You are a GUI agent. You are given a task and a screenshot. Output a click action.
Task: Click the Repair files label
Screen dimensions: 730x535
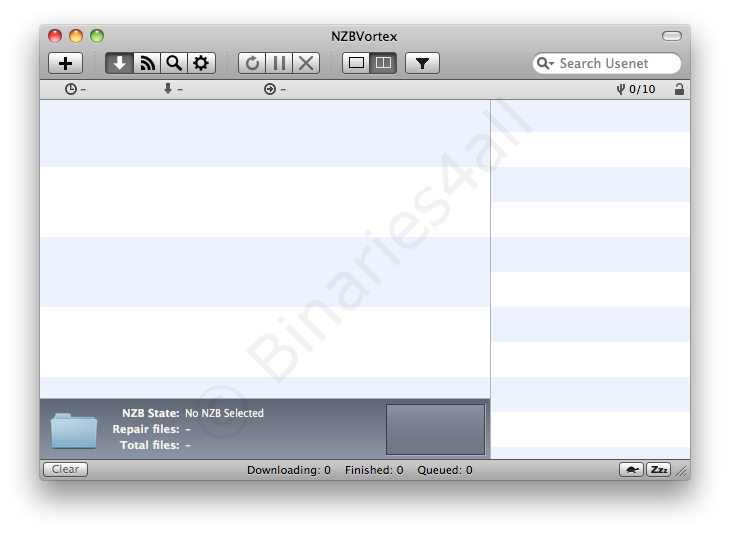click(146, 429)
